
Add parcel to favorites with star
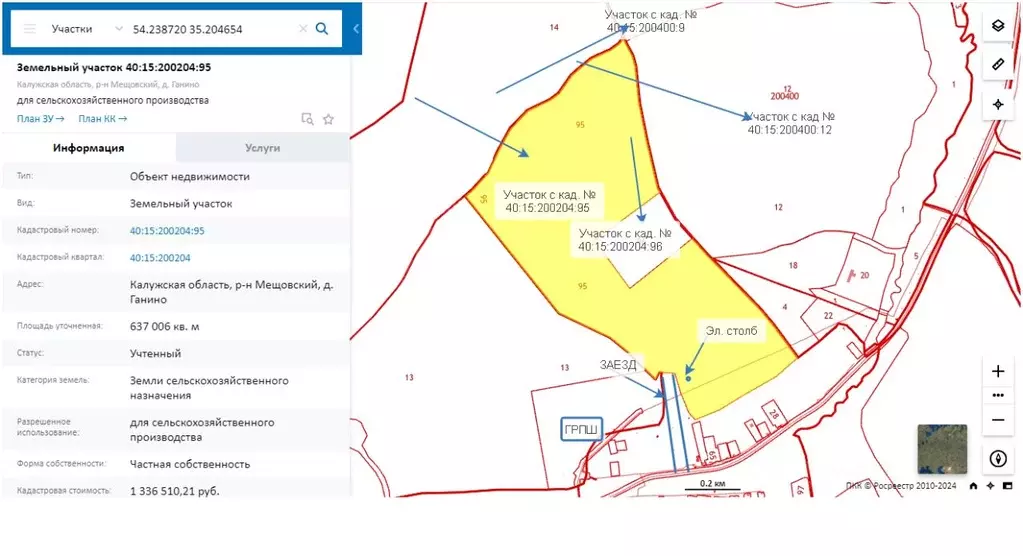[x=328, y=119]
